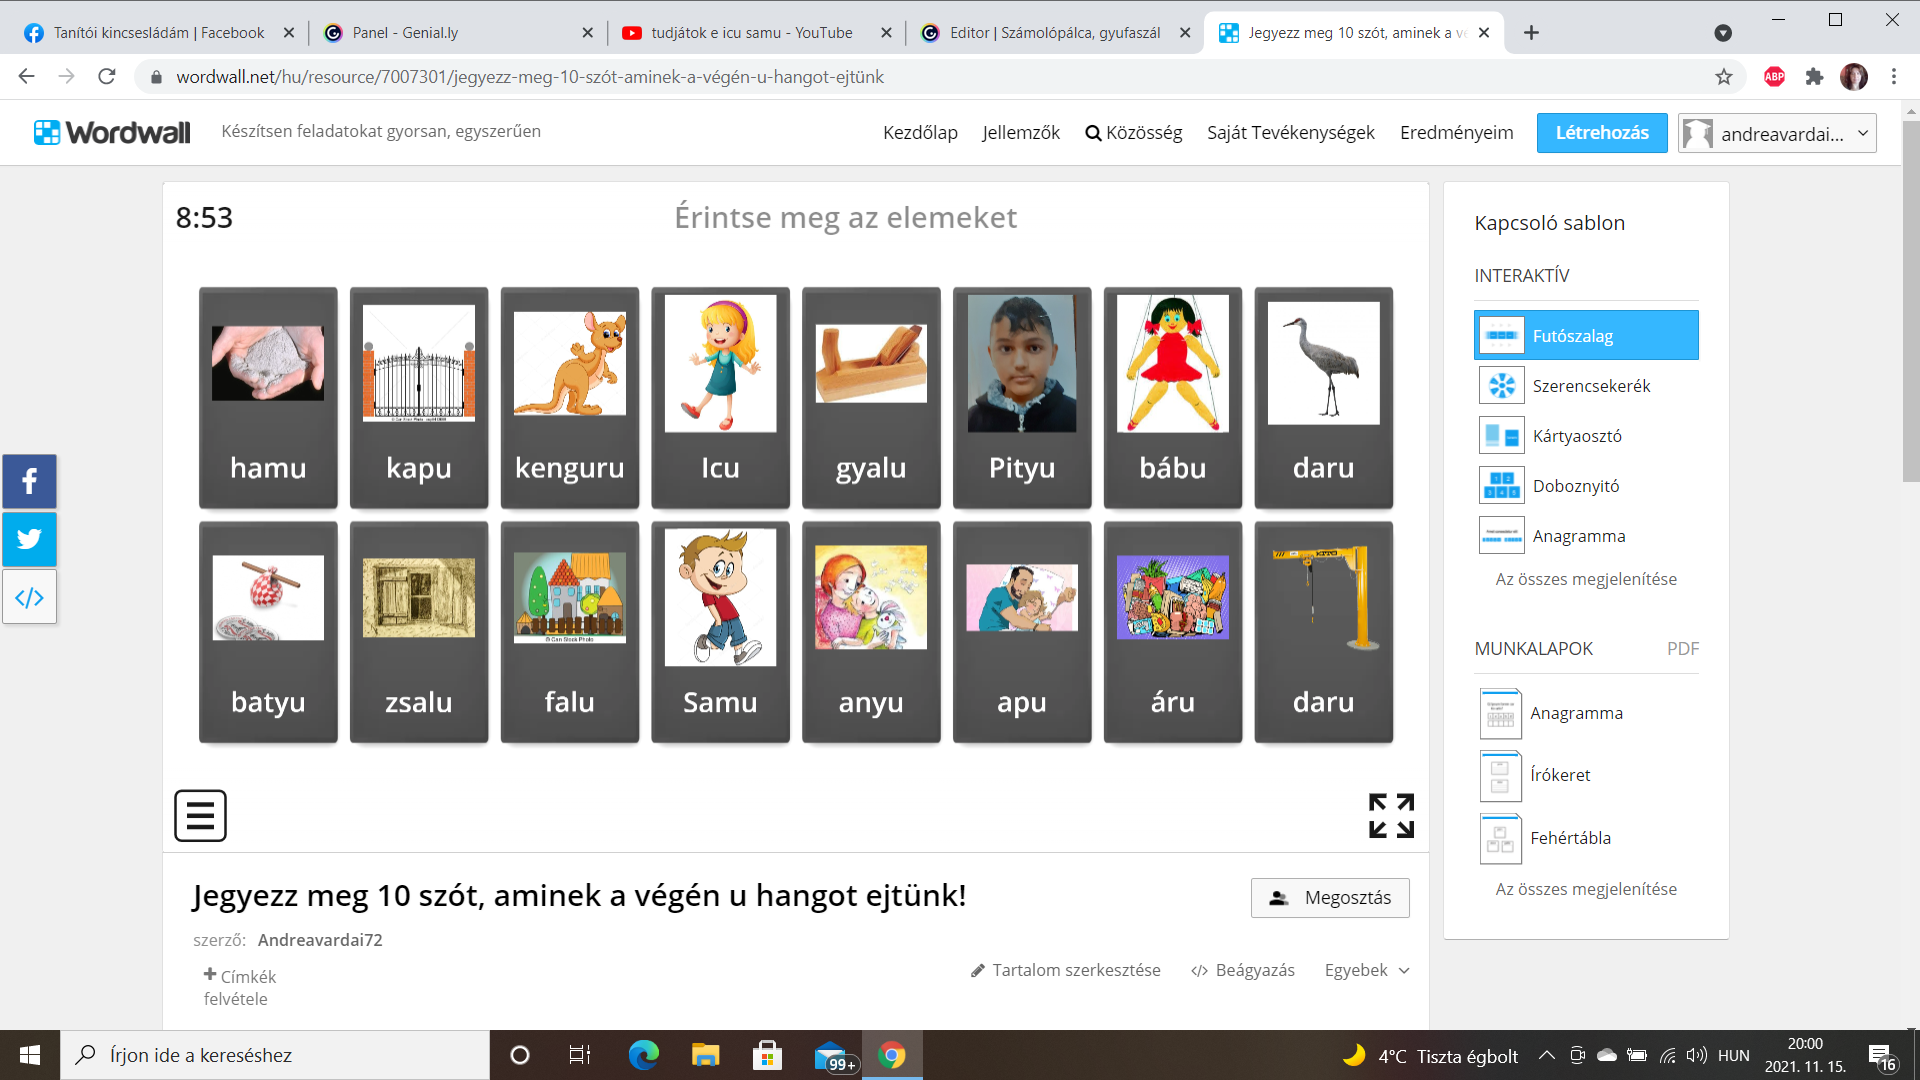Open the PDF worksheets link

pyautogui.click(x=1685, y=648)
